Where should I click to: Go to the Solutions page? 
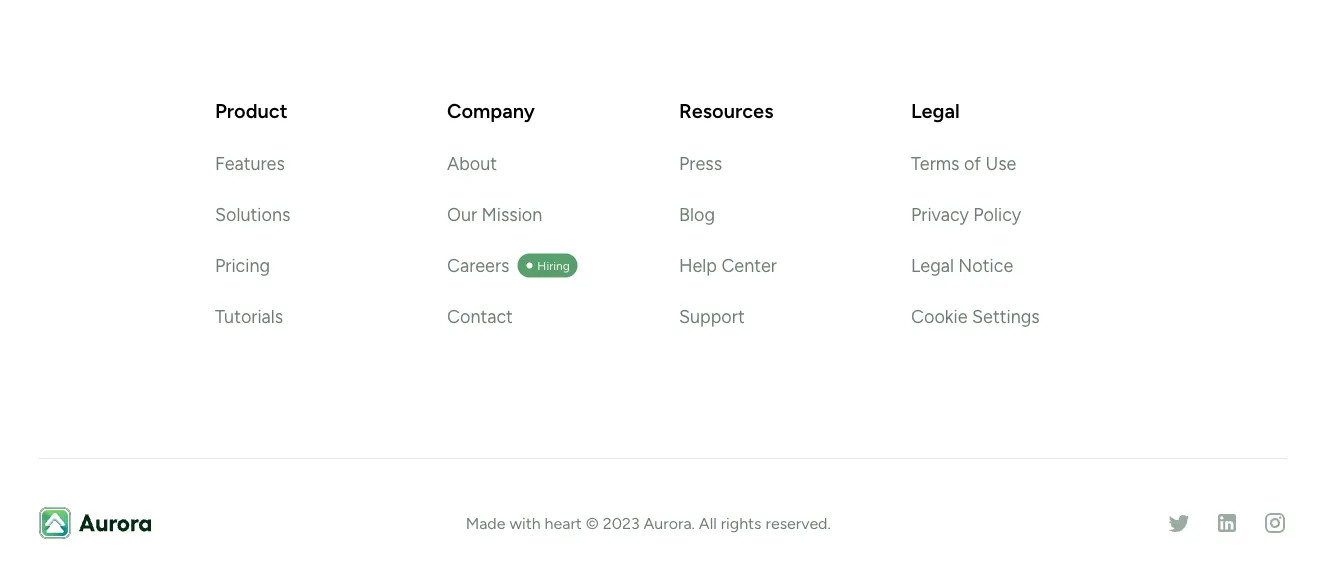(x=253, y=215)
